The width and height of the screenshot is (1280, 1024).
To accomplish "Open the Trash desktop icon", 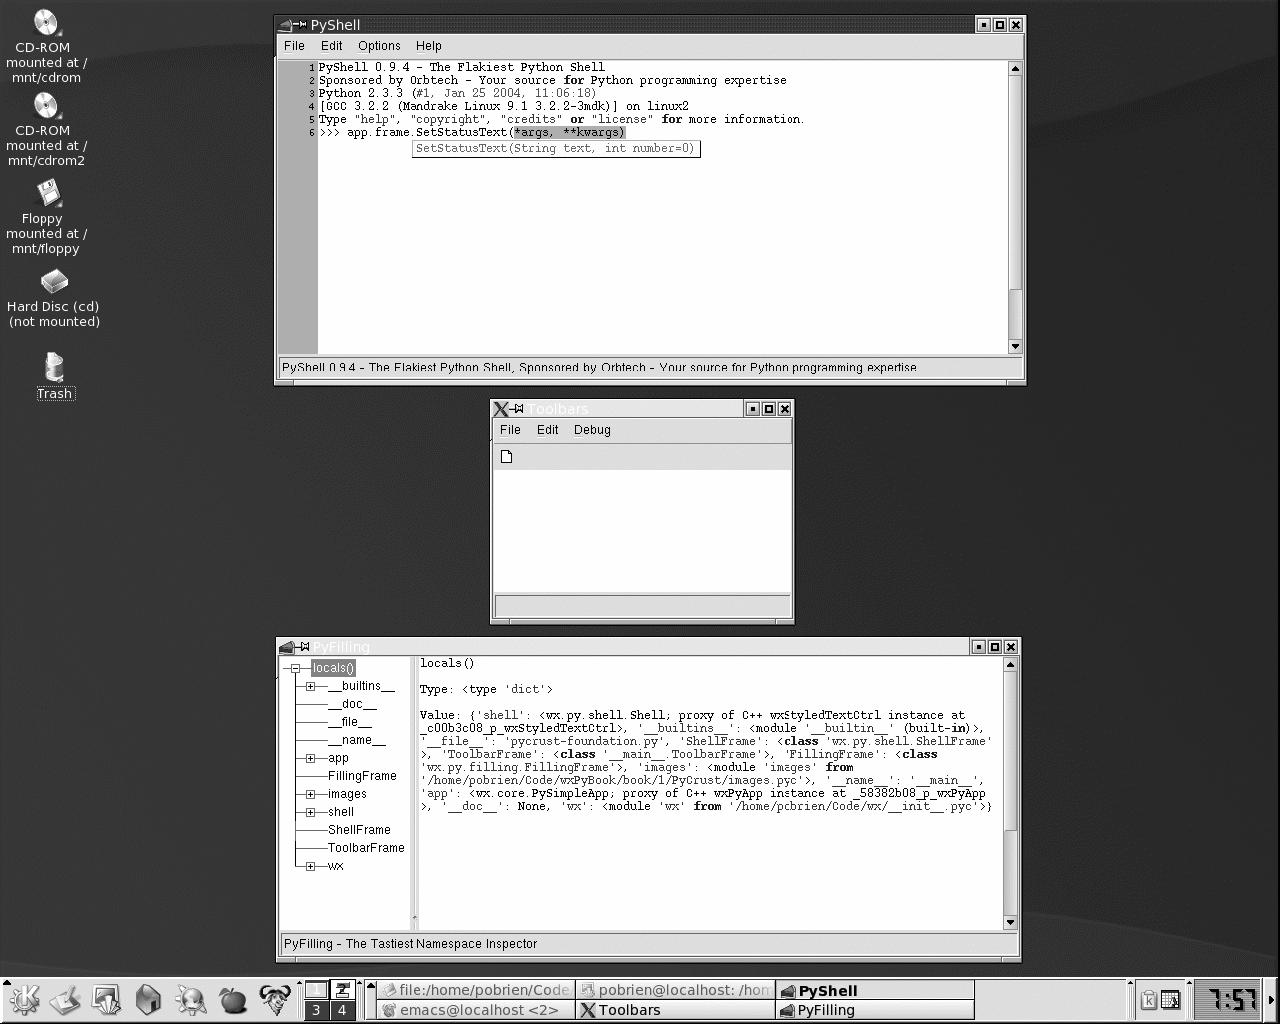I will pyautogui.click(x=55, y=376).
